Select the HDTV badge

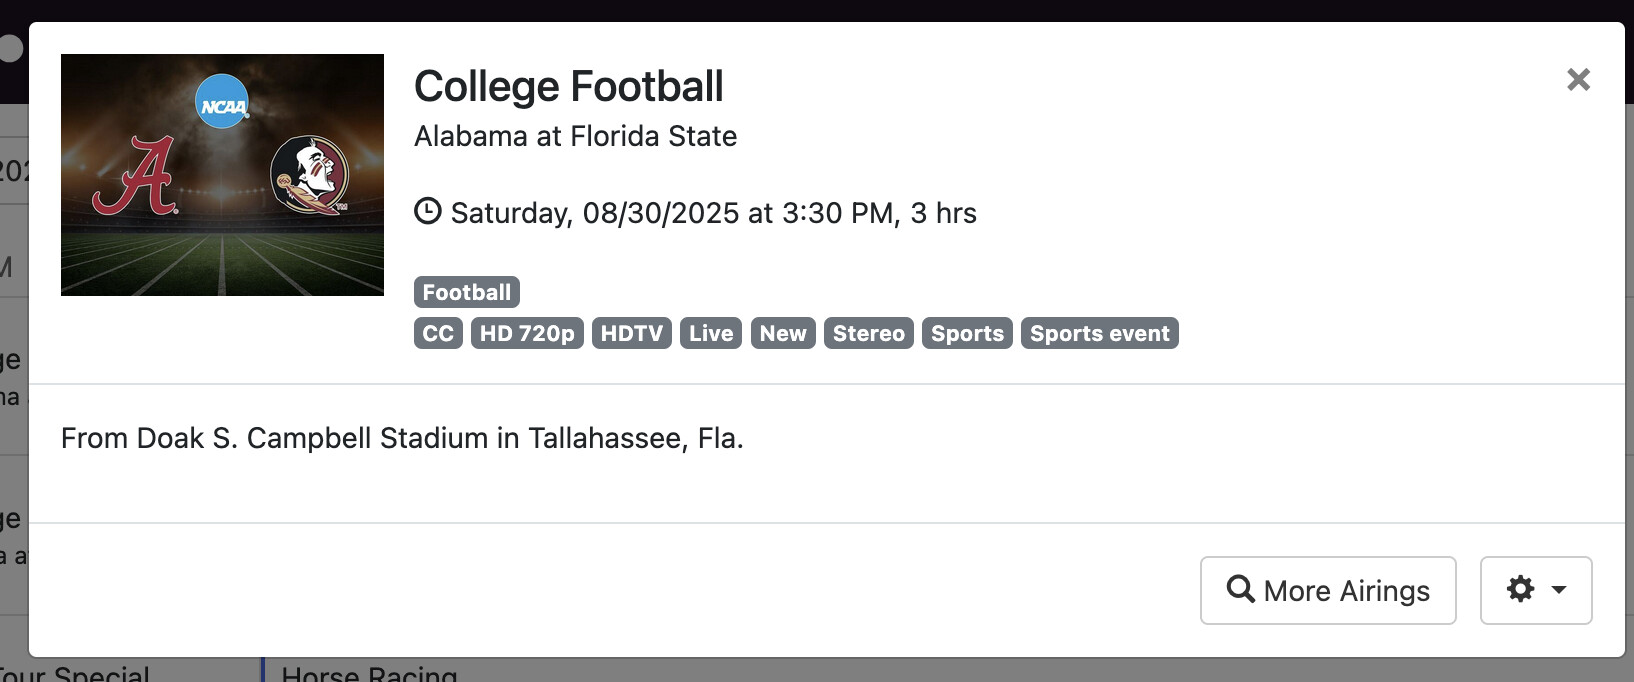point(631,333)
